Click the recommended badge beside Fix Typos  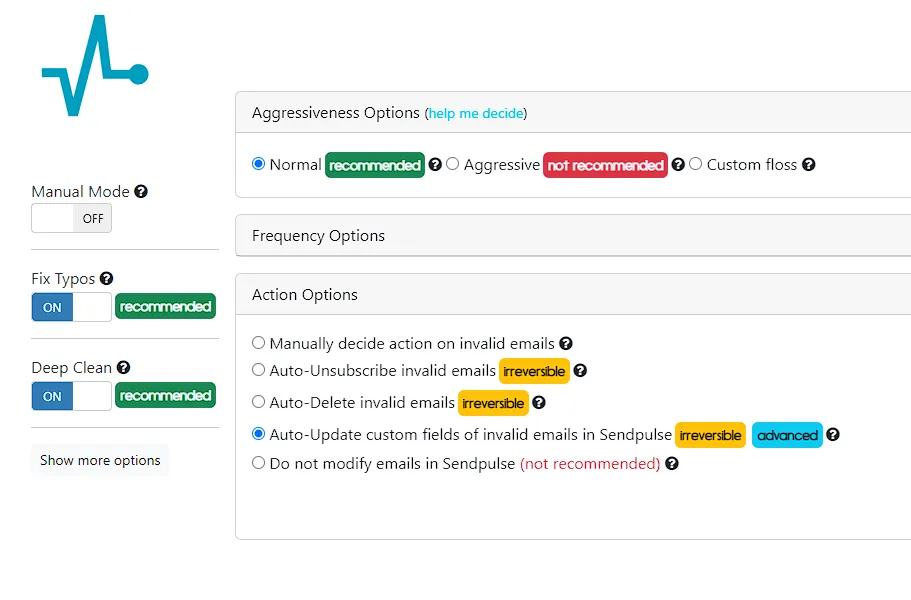pyautogui.click(x=166, y=307)
